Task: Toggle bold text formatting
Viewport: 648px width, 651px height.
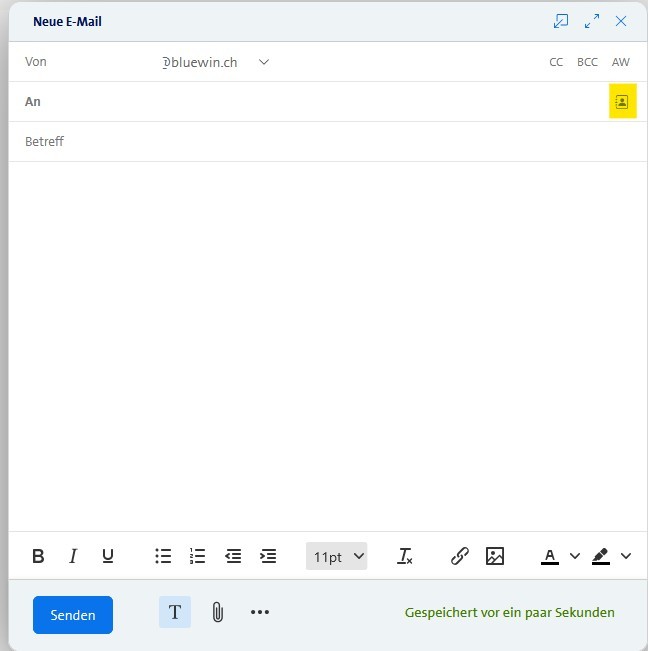Action: coord(38,556)
